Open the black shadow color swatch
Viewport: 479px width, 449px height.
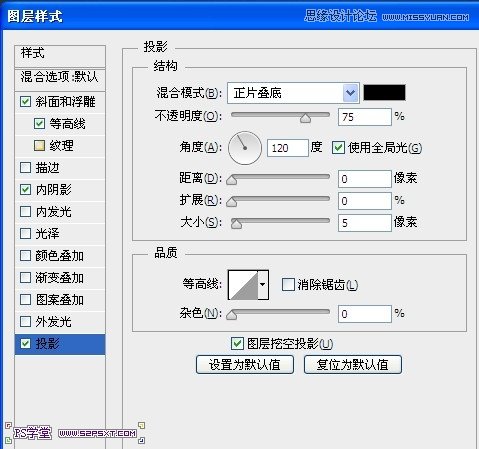pyautogui.click(x=384, y=93)
